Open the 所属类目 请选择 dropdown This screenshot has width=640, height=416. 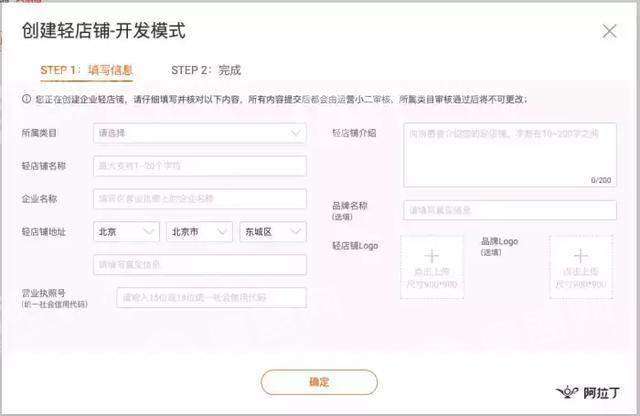click(x=199, y=133)
